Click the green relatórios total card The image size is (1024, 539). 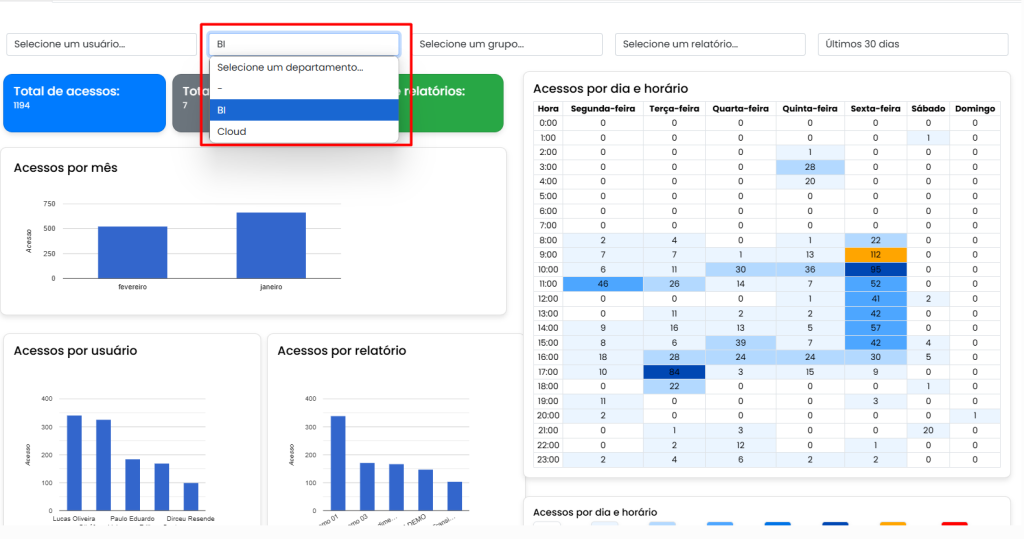click(x=455, y=102)
